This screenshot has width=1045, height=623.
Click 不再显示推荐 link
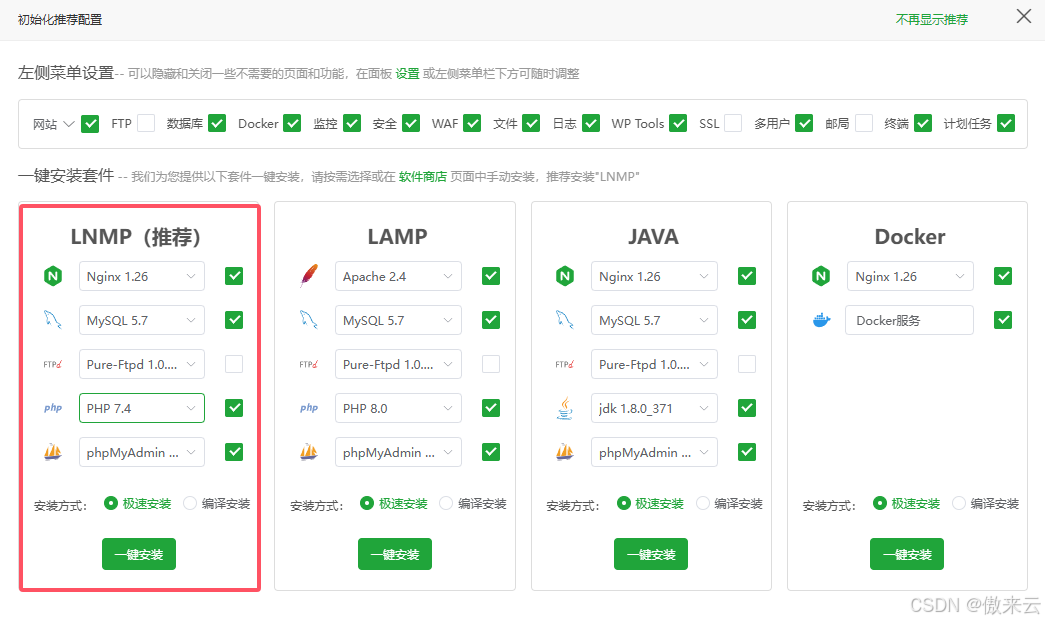tap(931, 19)
